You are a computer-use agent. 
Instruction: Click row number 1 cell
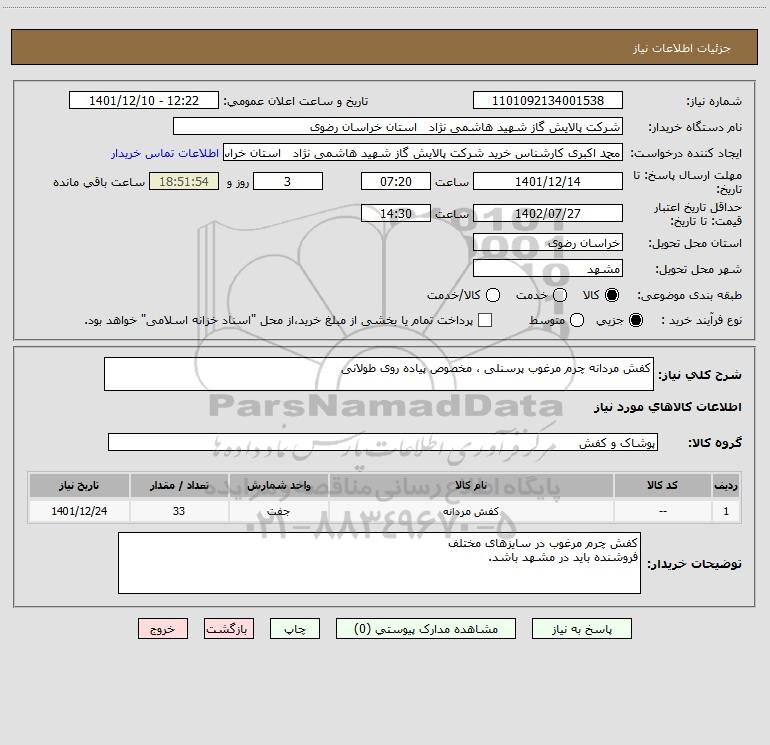point(726,511)
